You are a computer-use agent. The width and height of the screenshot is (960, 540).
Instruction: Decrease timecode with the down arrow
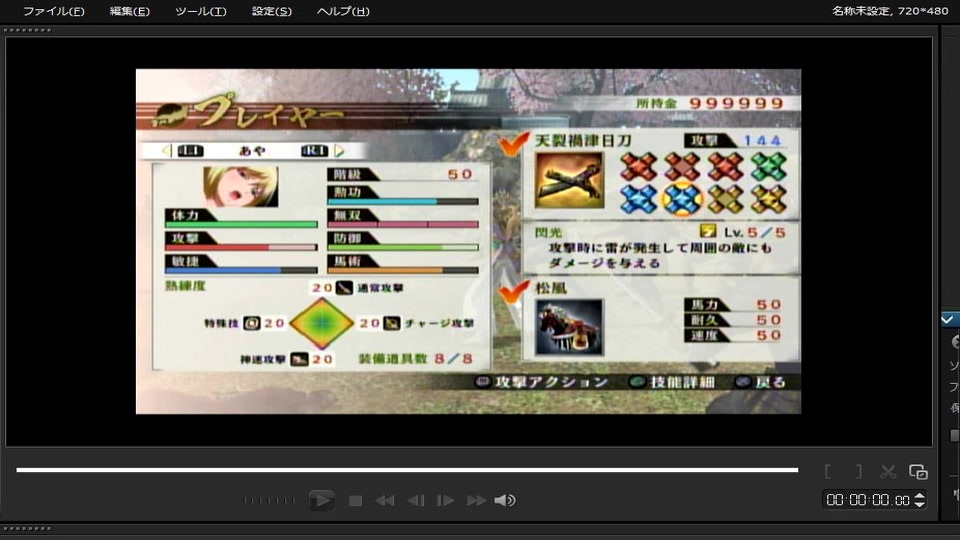click(x=920, y=504)
